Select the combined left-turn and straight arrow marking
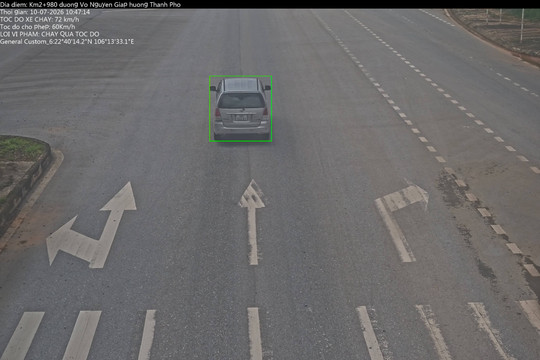 coord(91,225)
